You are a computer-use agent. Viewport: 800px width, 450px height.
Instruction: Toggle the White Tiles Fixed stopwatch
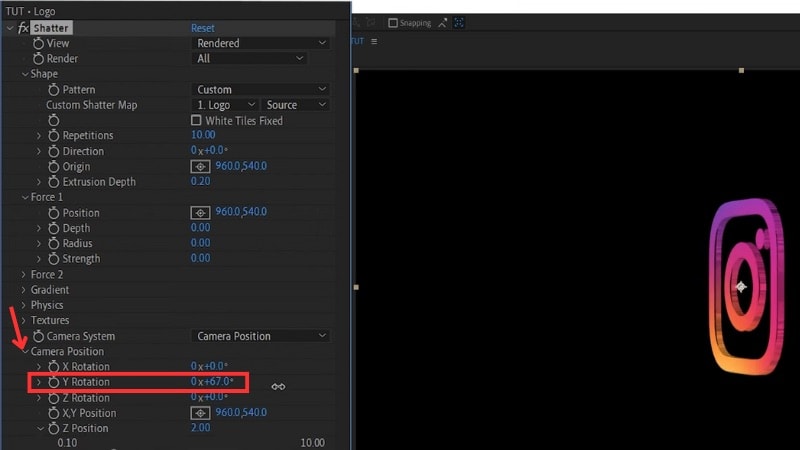[x=54, y=120]
